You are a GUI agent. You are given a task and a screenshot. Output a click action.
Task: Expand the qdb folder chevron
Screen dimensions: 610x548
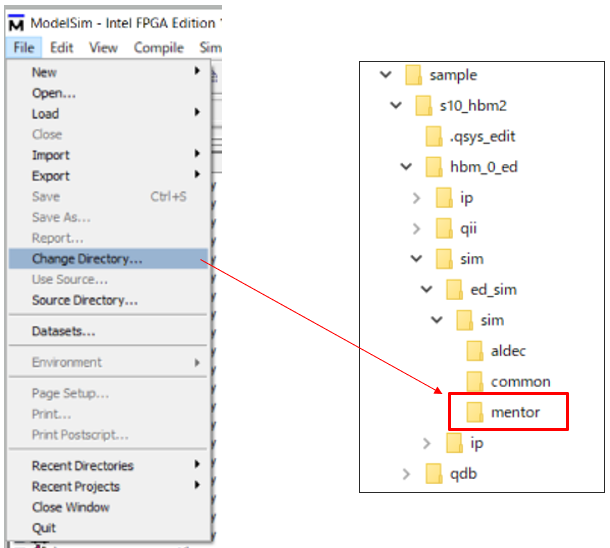click(405, 473)
